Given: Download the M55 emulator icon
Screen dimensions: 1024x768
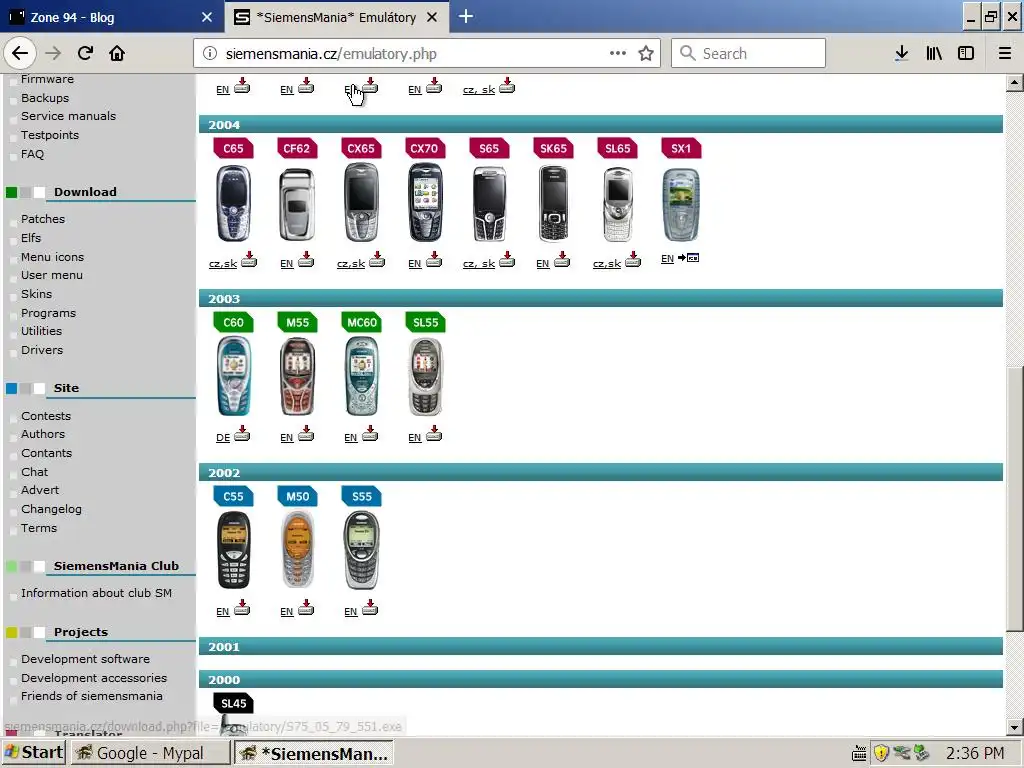Looking at the screenshot, I should 306,434.
